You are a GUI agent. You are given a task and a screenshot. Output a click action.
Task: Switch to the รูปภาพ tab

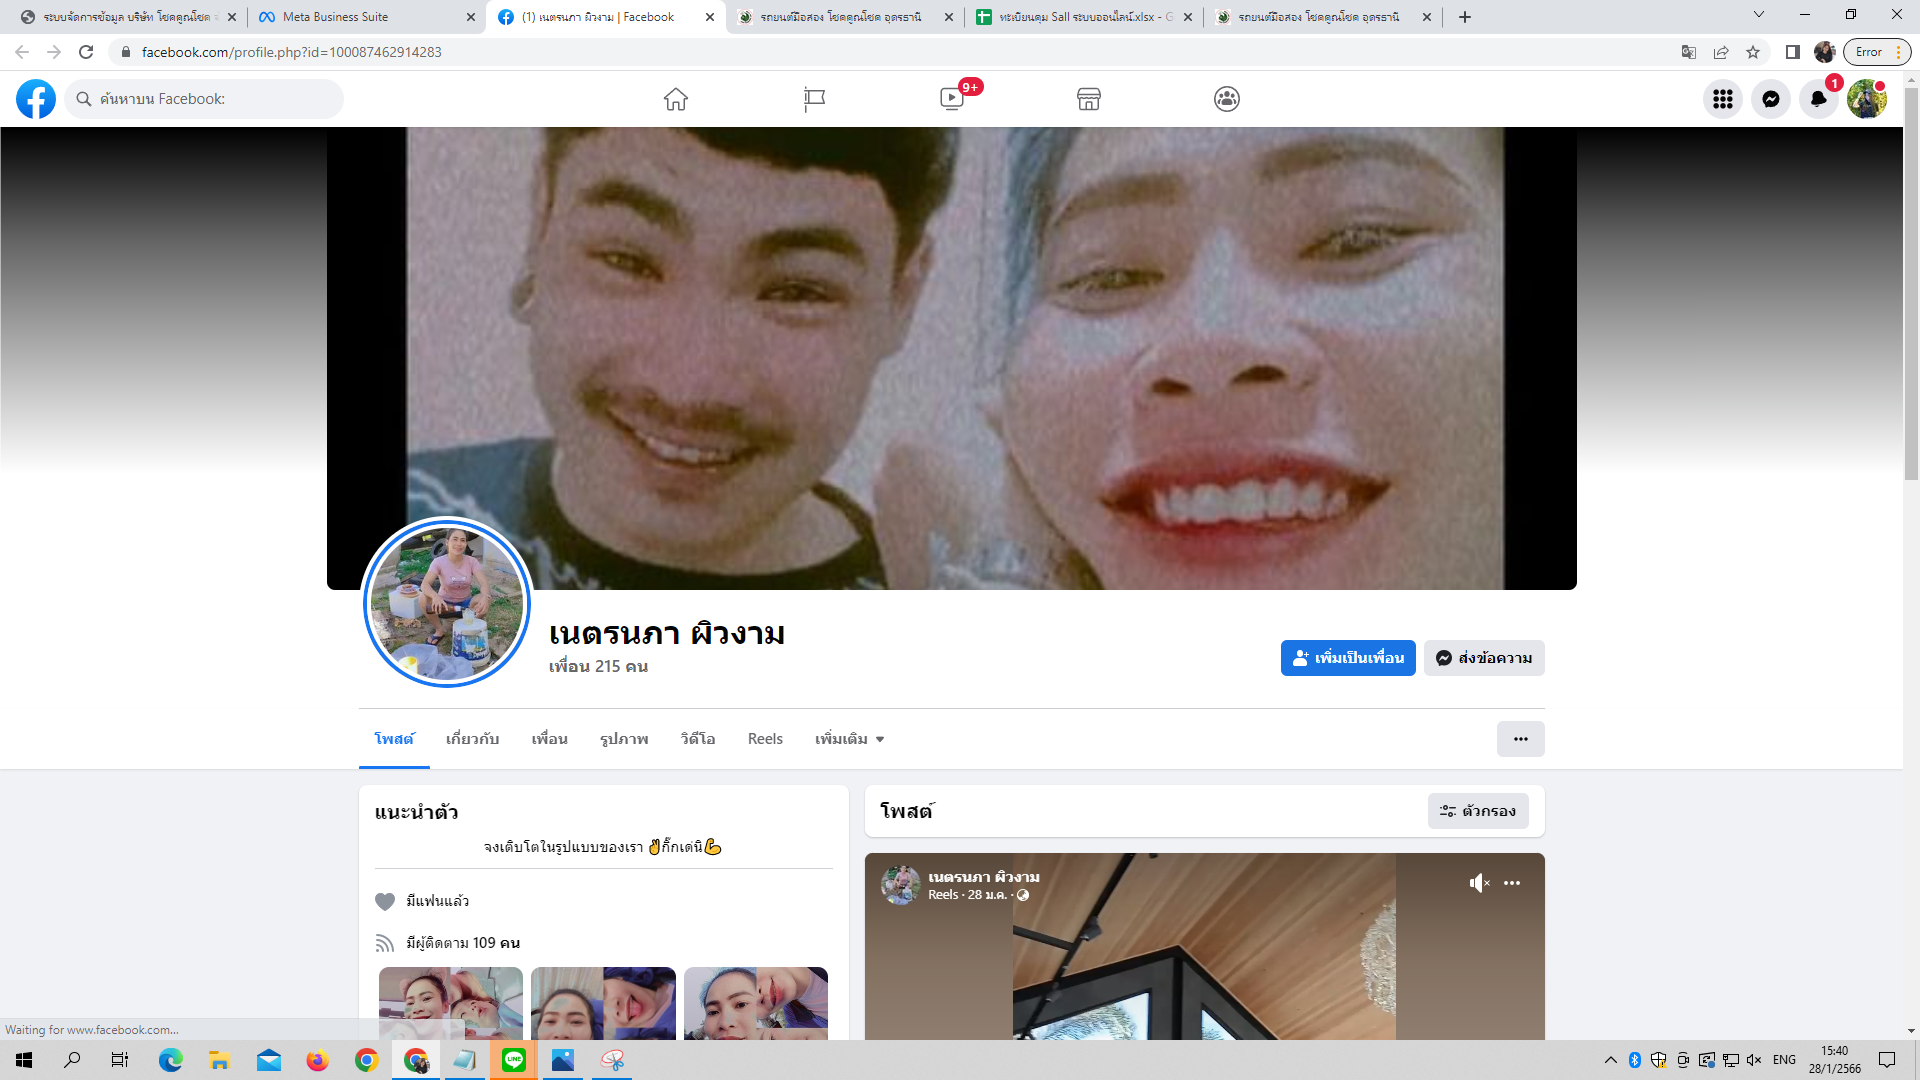click(624, 739)
